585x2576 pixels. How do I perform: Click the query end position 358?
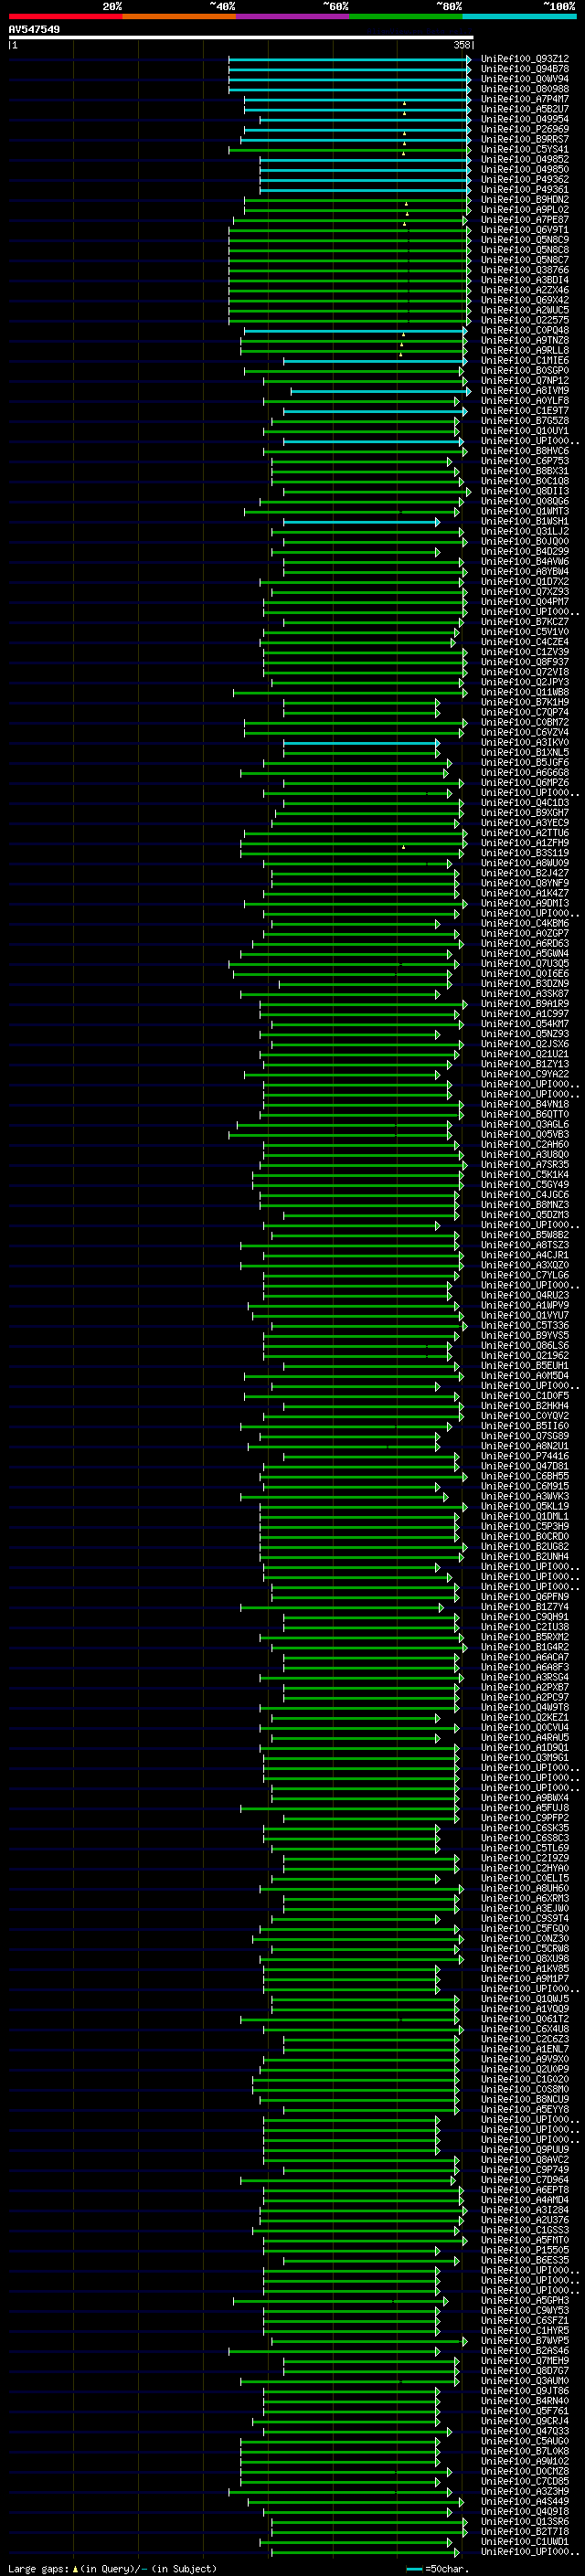[462, 45]
